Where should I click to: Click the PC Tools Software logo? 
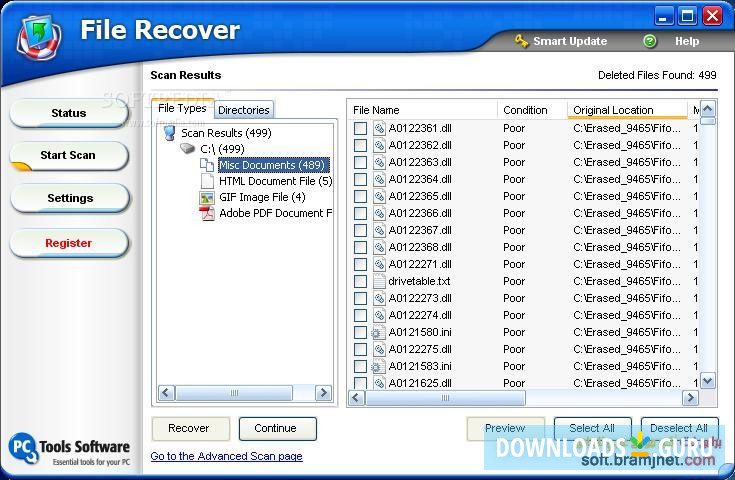click(69, 449)
